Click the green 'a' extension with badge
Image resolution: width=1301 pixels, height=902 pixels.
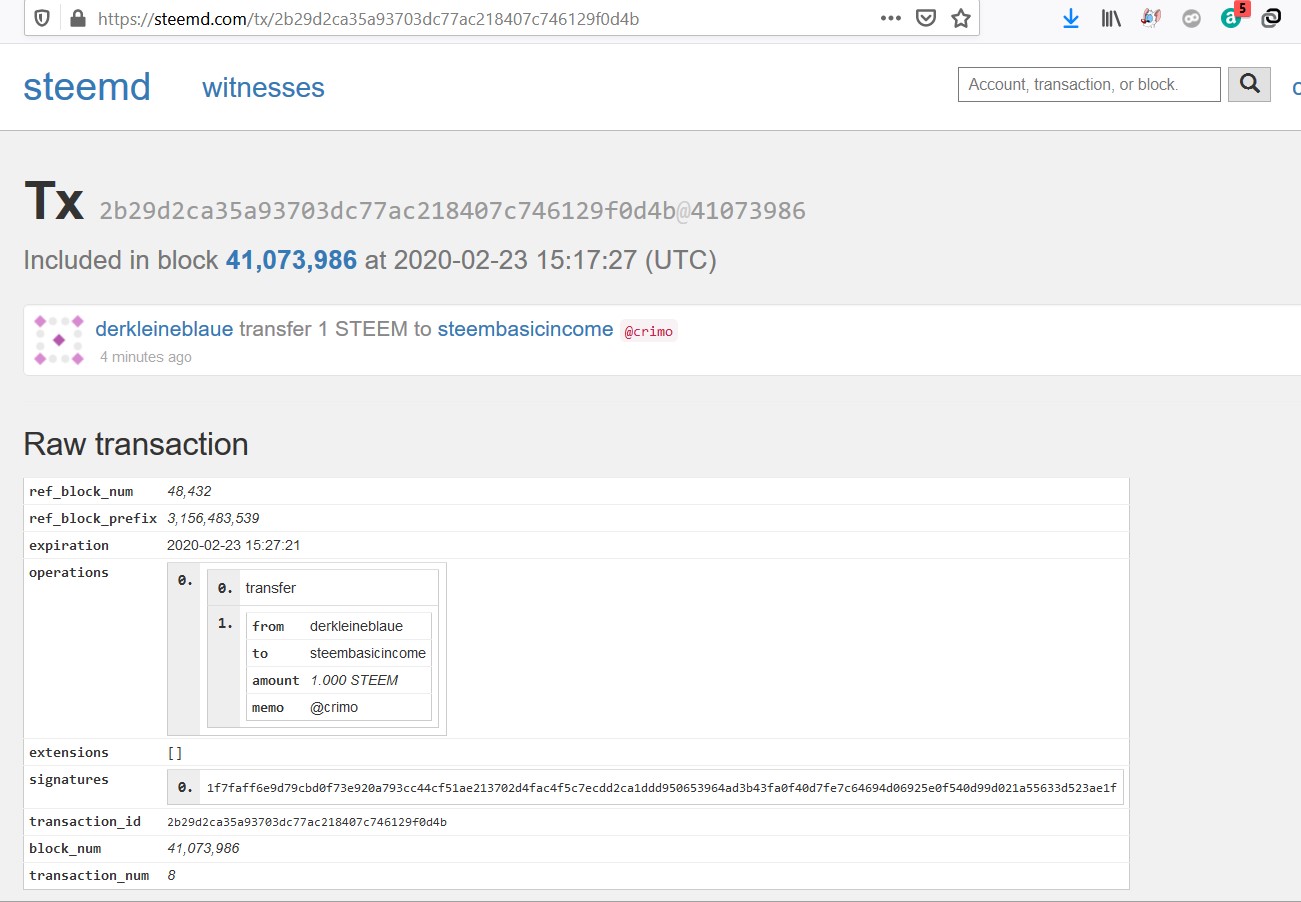[1232, 18]
